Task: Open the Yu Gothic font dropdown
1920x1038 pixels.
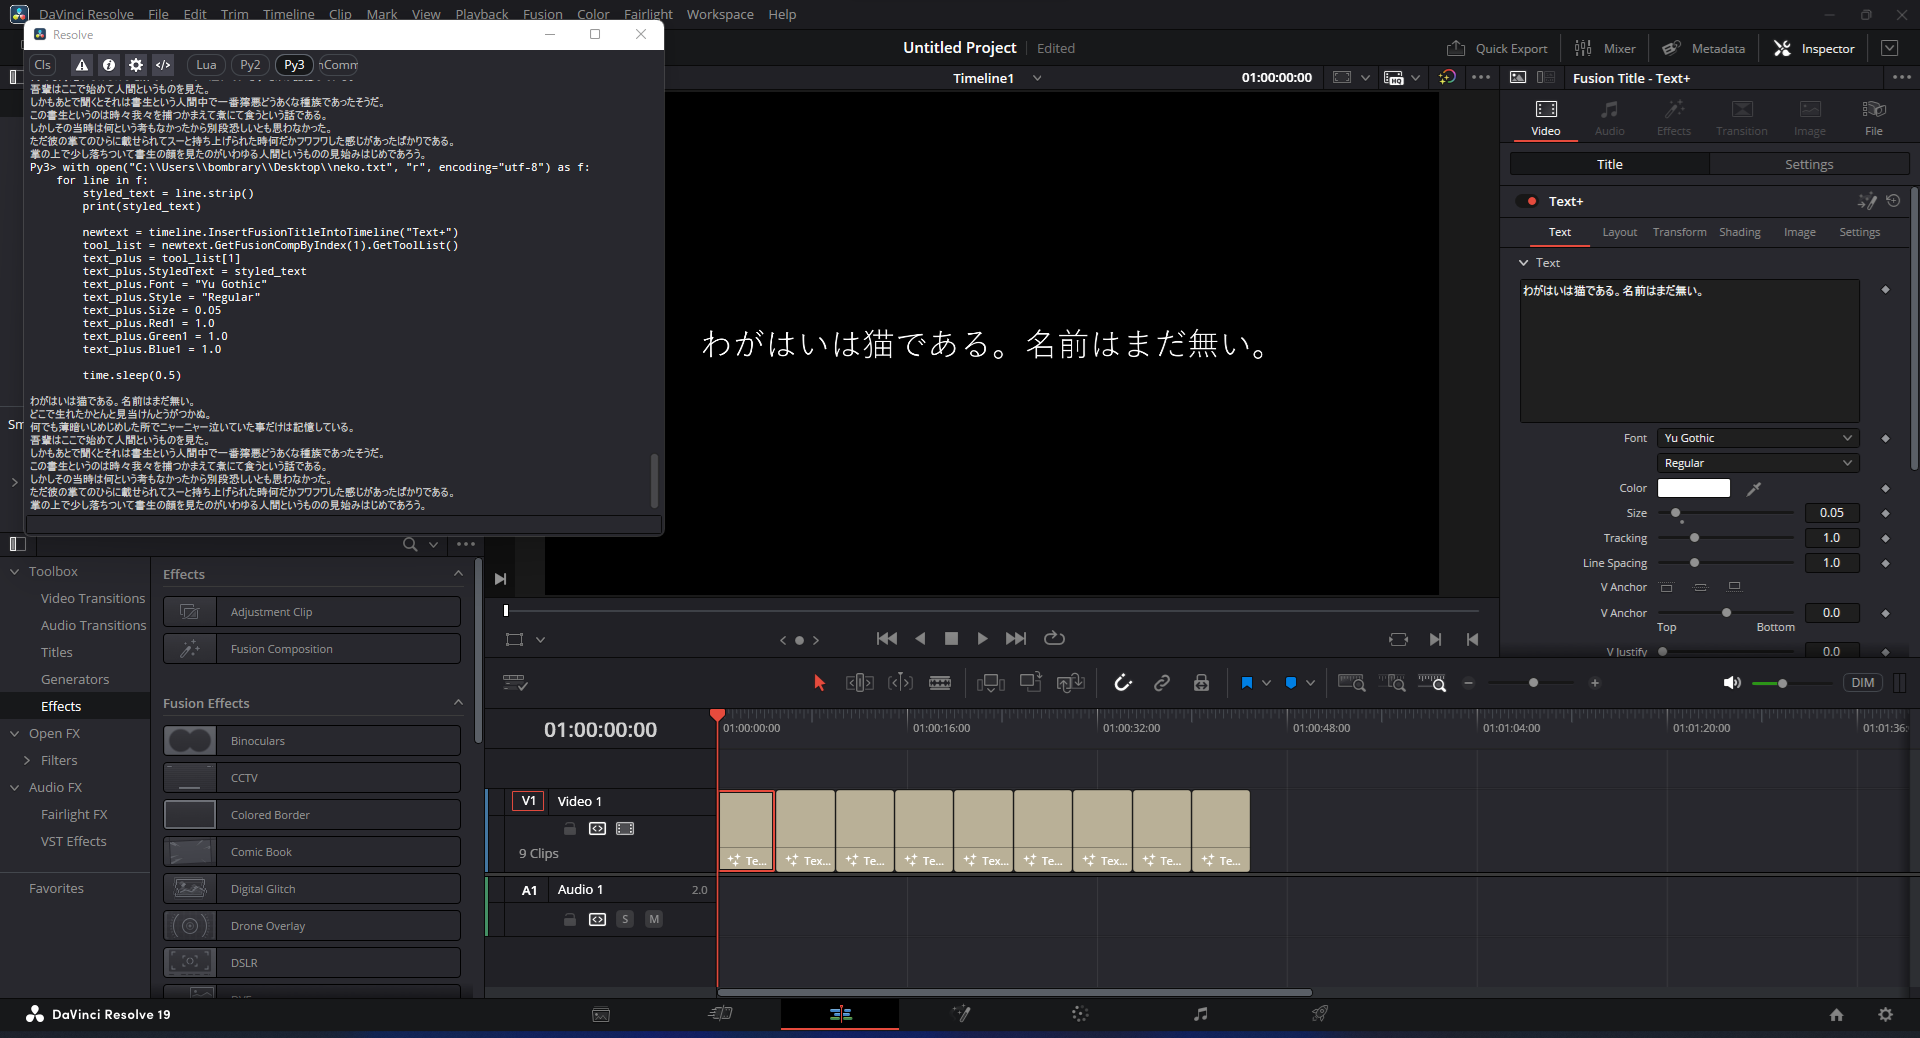Action: [x=1757, y=438]
